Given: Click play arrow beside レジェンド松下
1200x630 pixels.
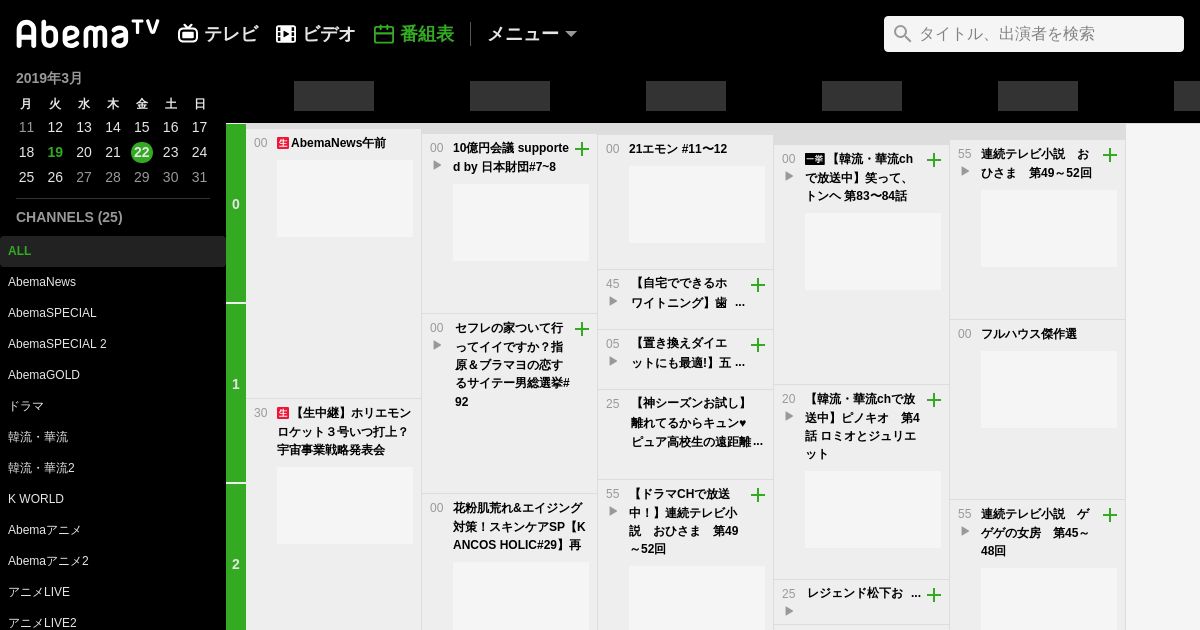Looking at the screenshot, I should coord(789,611).
